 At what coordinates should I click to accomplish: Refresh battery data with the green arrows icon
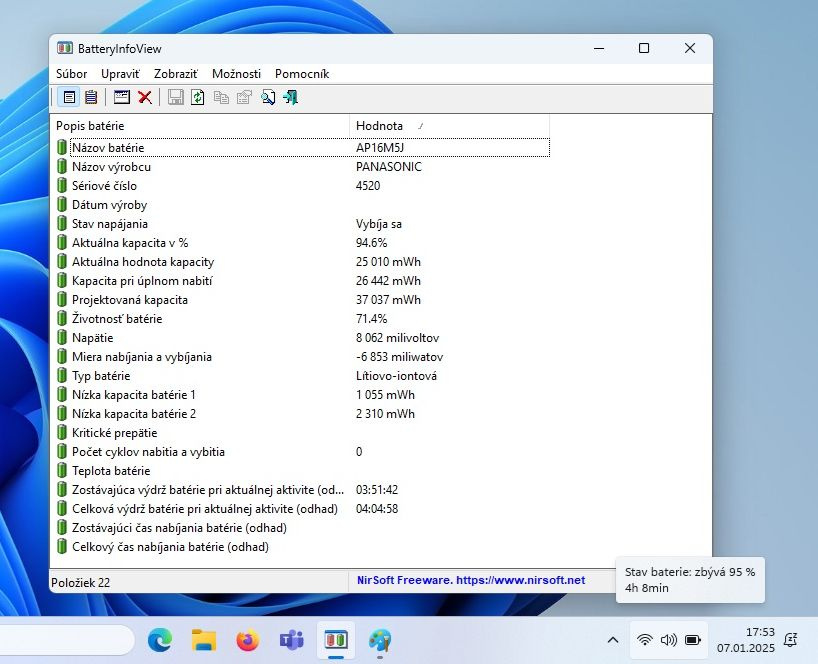(x=198, y=97)
